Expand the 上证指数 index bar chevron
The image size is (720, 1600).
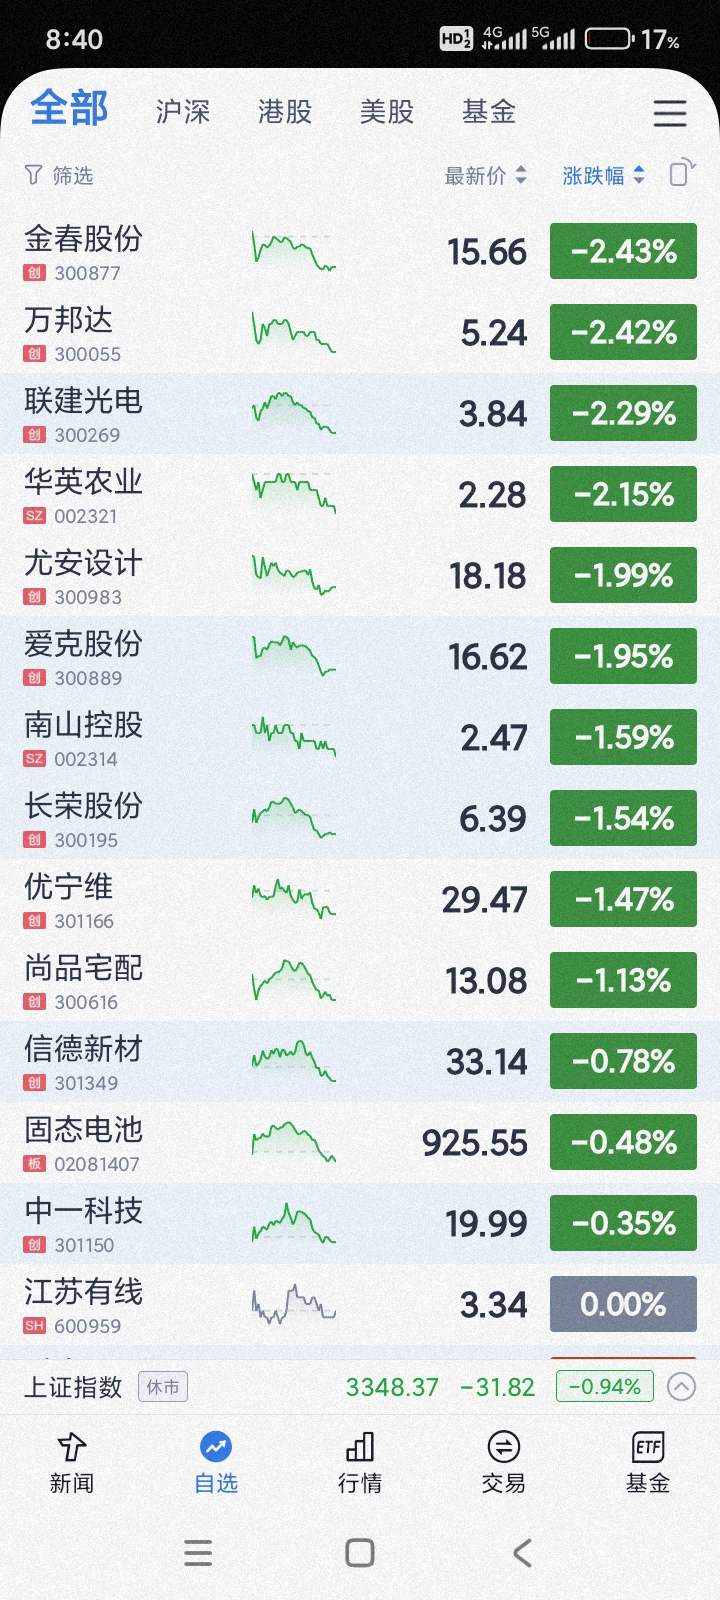[681, 1387]
